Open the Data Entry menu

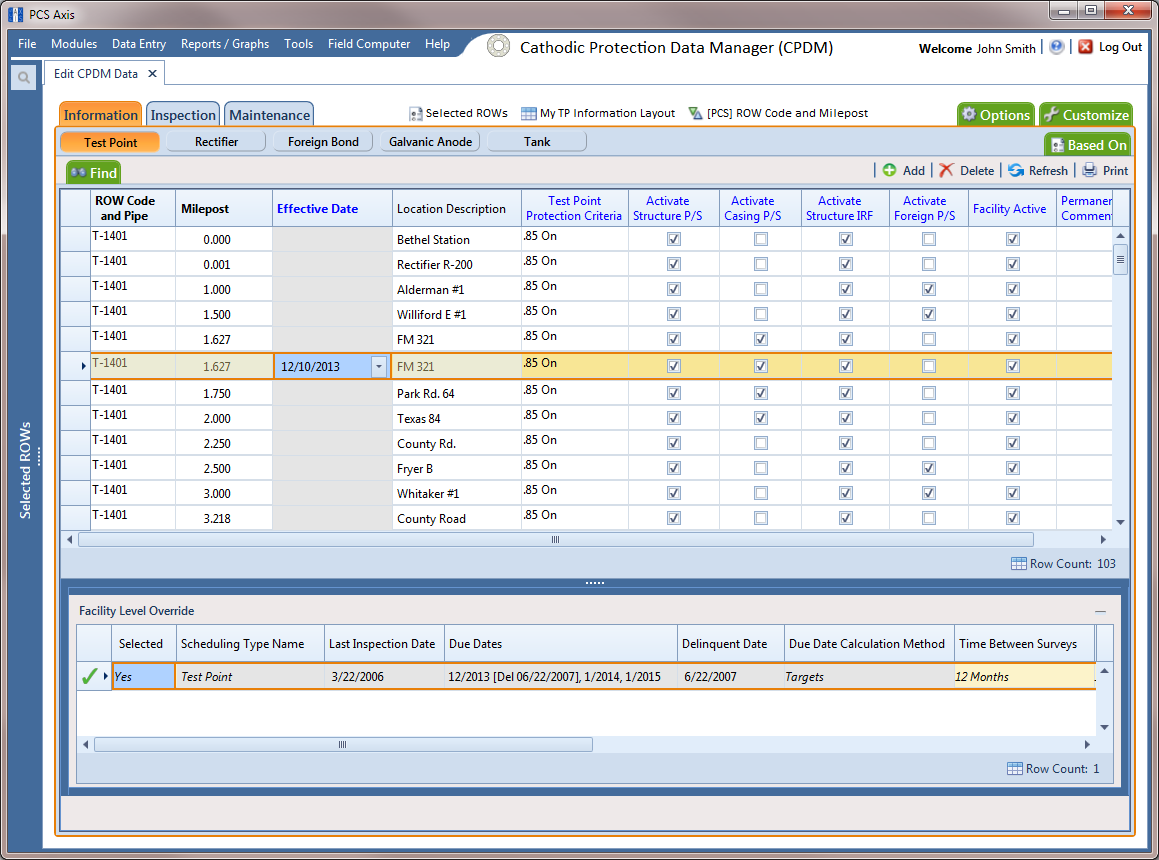(x=139, y=44)
